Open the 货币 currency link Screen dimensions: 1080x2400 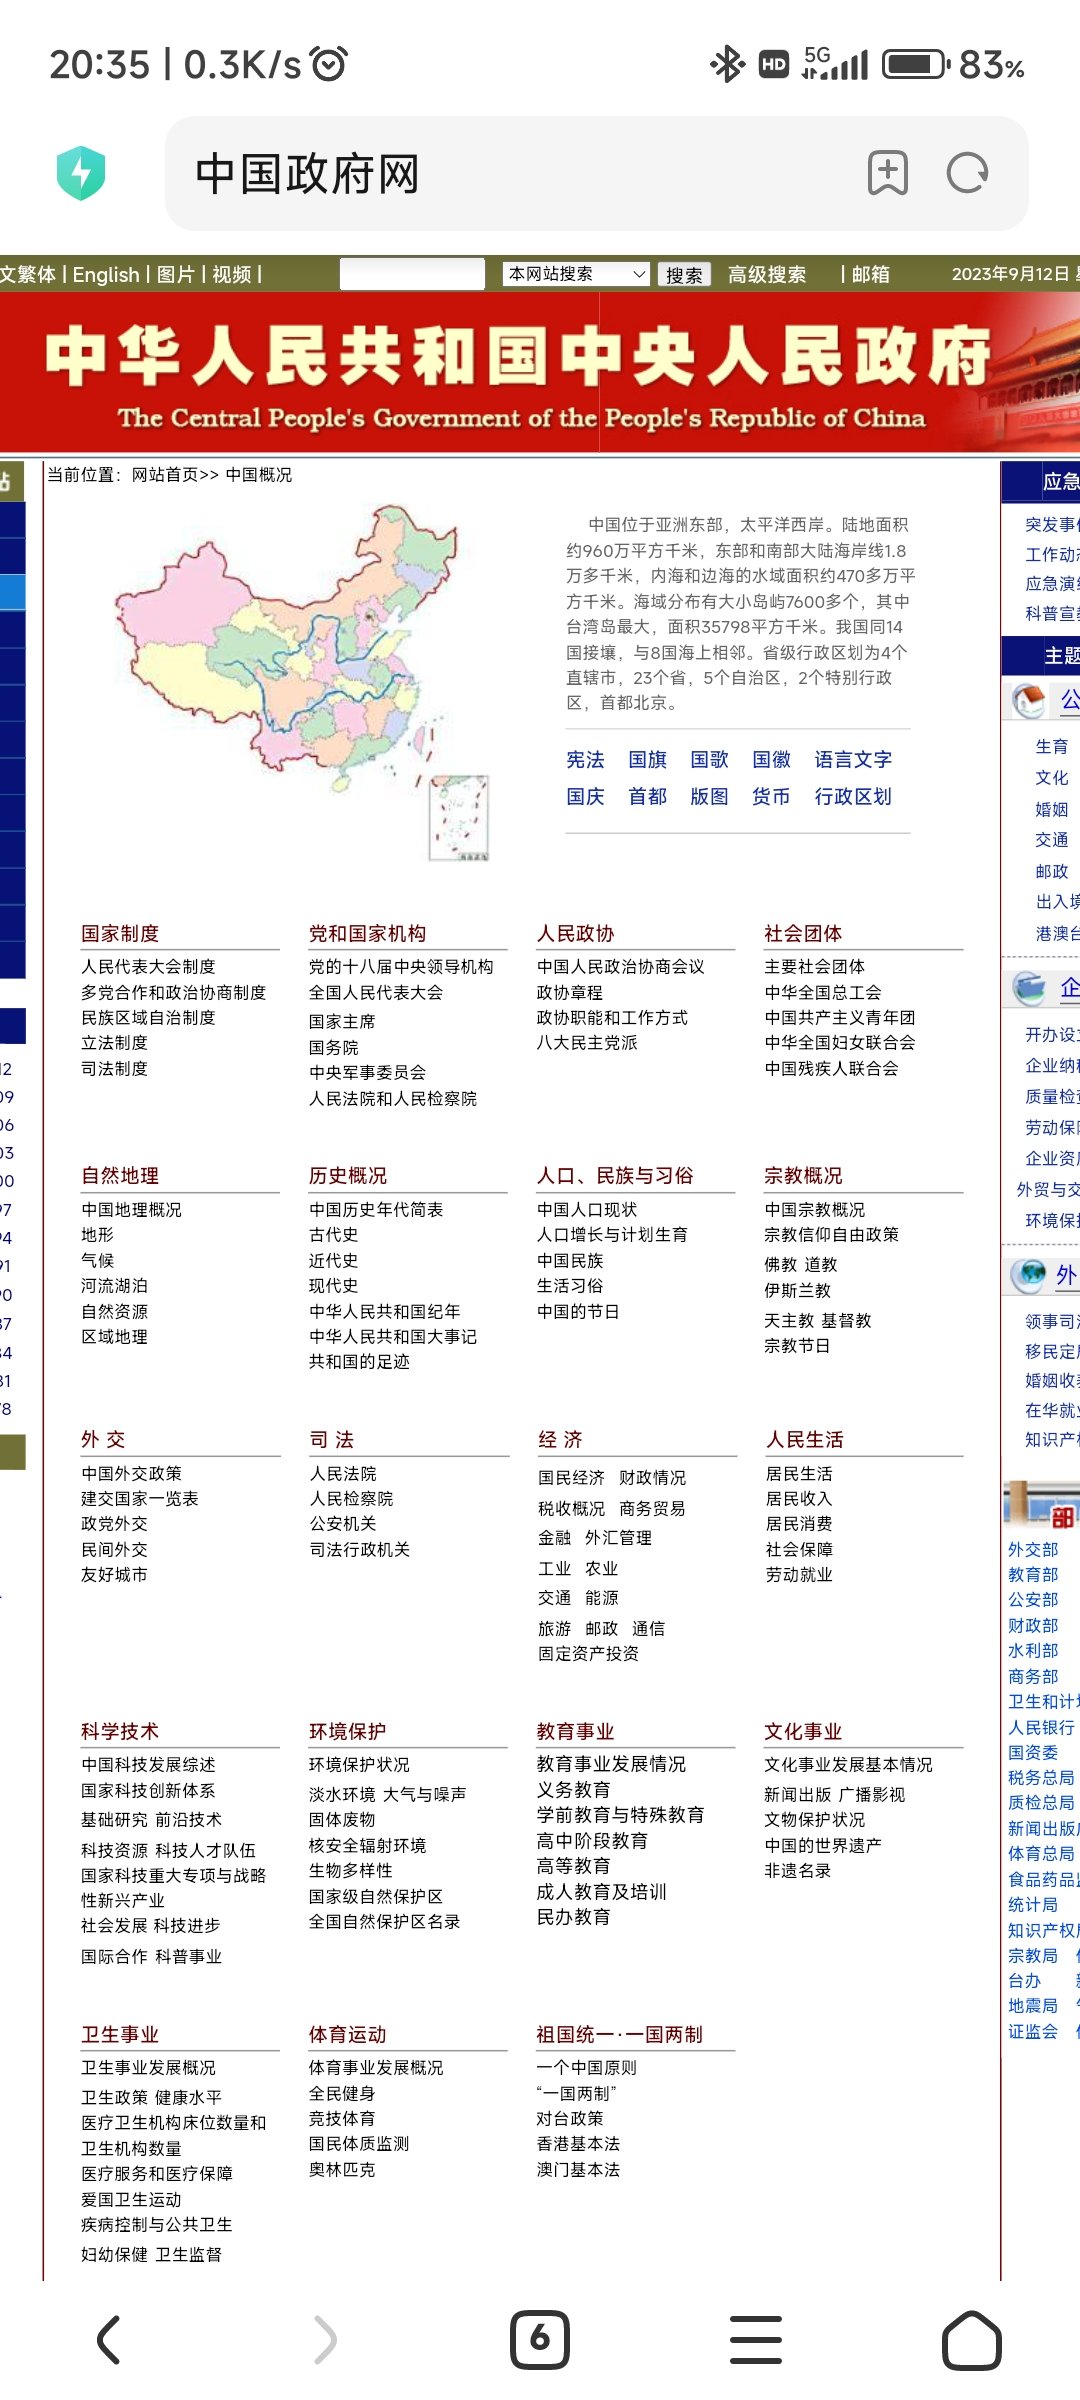click(771, 797)
